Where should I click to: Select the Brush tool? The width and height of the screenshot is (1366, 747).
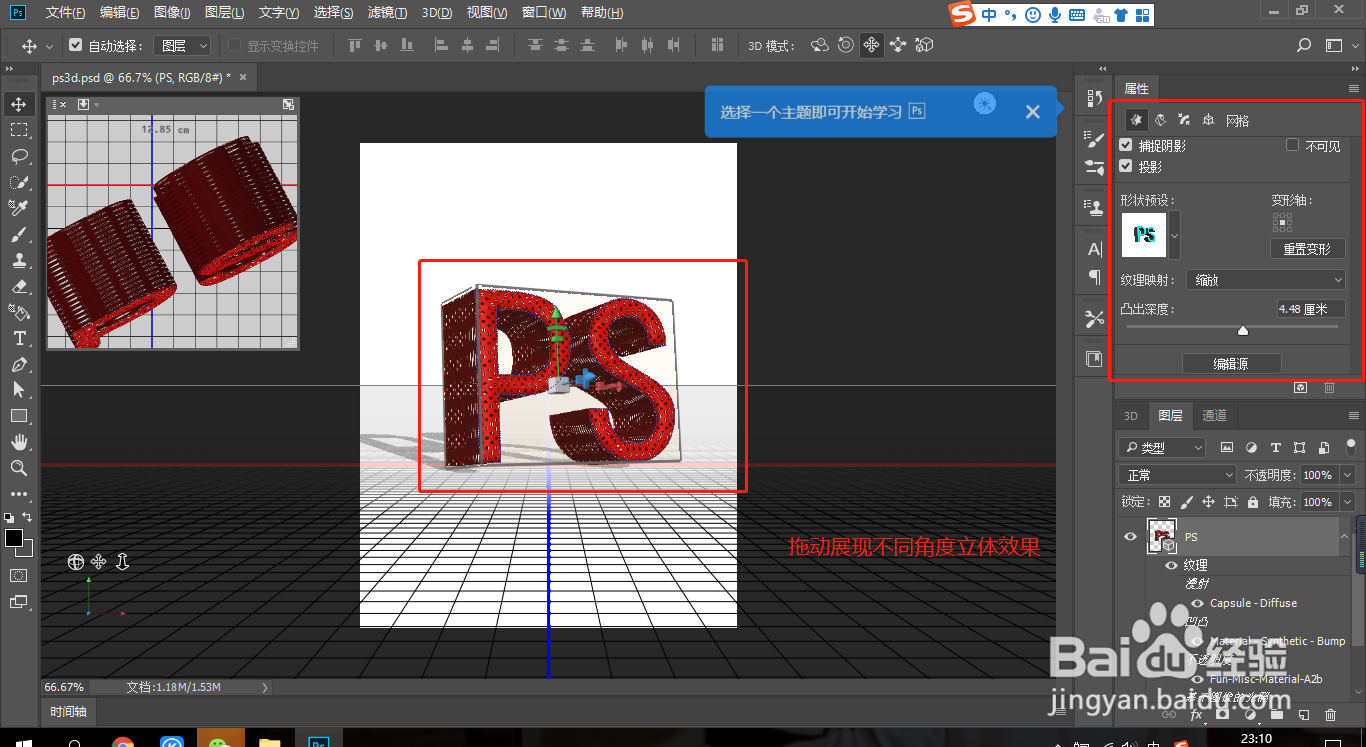(x=19, y=234)
